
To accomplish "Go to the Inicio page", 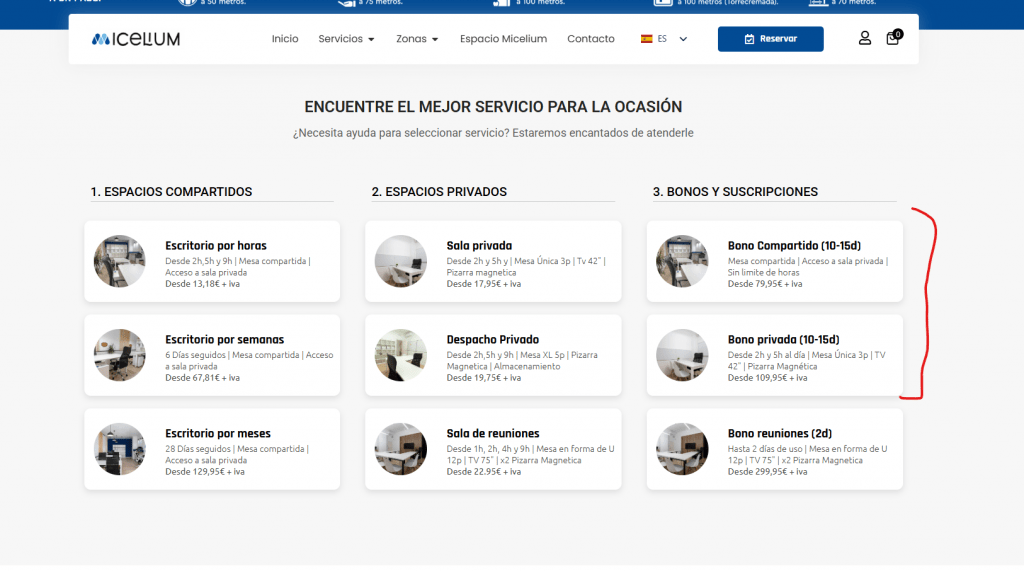I will click(285, 39).
